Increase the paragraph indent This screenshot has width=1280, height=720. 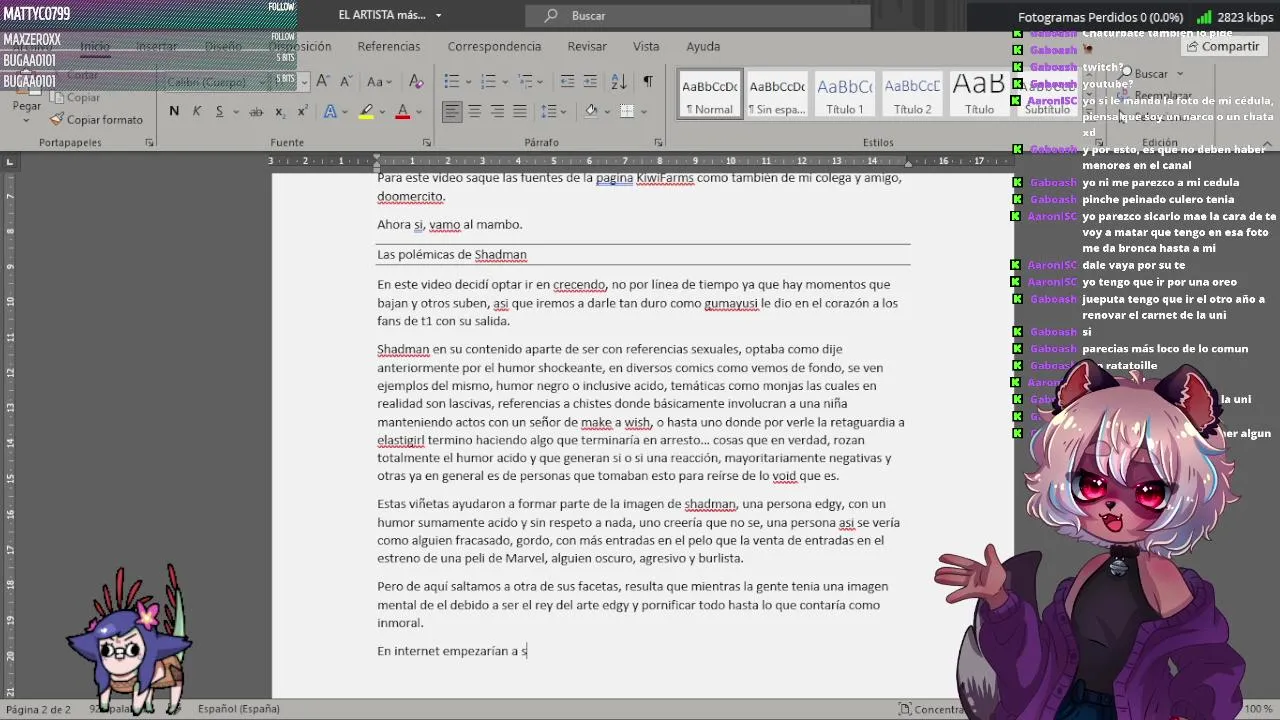coord(591,82)
